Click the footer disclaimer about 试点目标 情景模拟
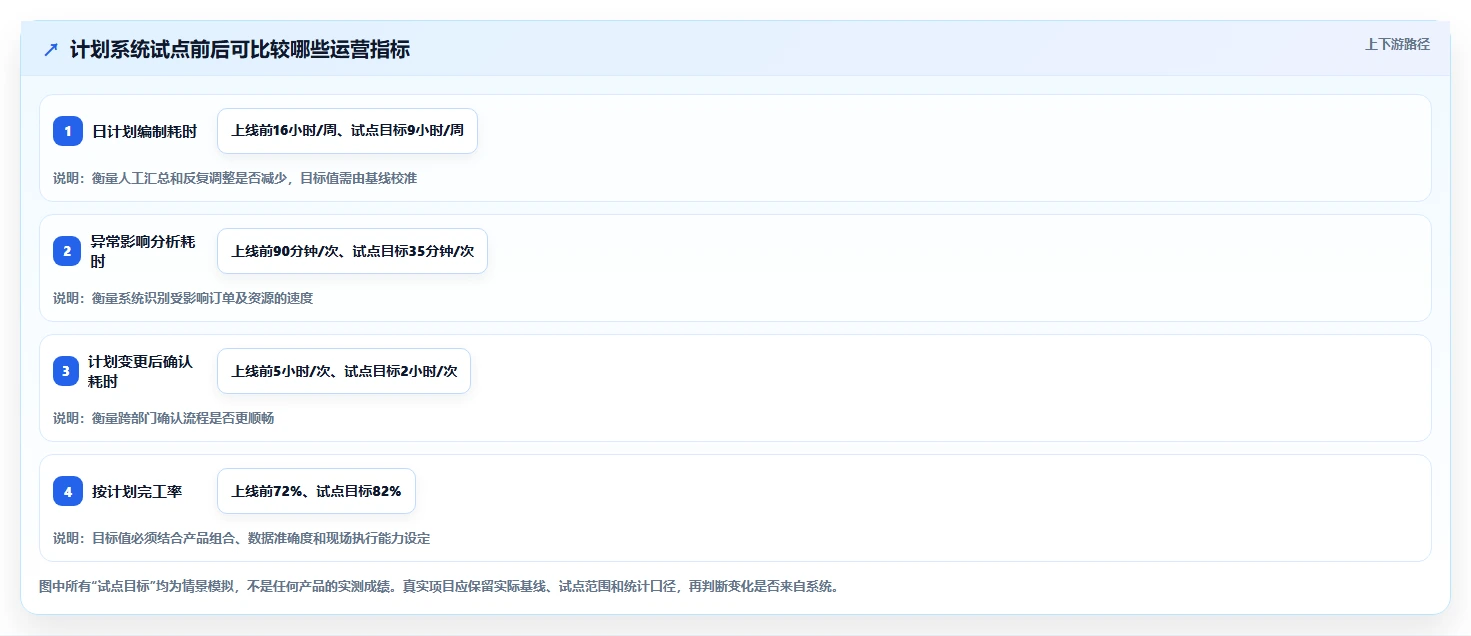The width and height of the screenshot is (1471, 636). click(438, 586)
